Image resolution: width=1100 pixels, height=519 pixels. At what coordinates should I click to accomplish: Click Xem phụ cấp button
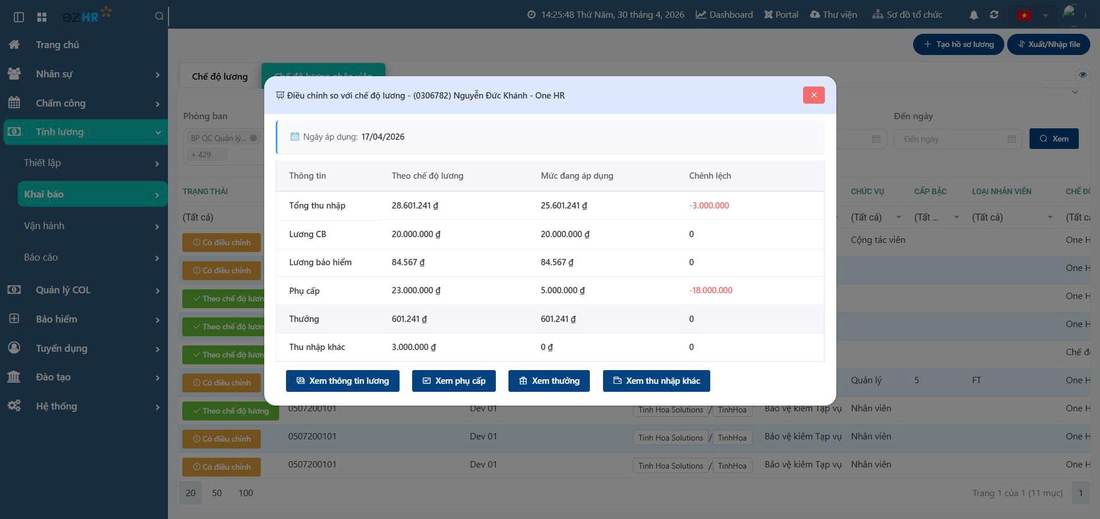click(x=454, y=381)
